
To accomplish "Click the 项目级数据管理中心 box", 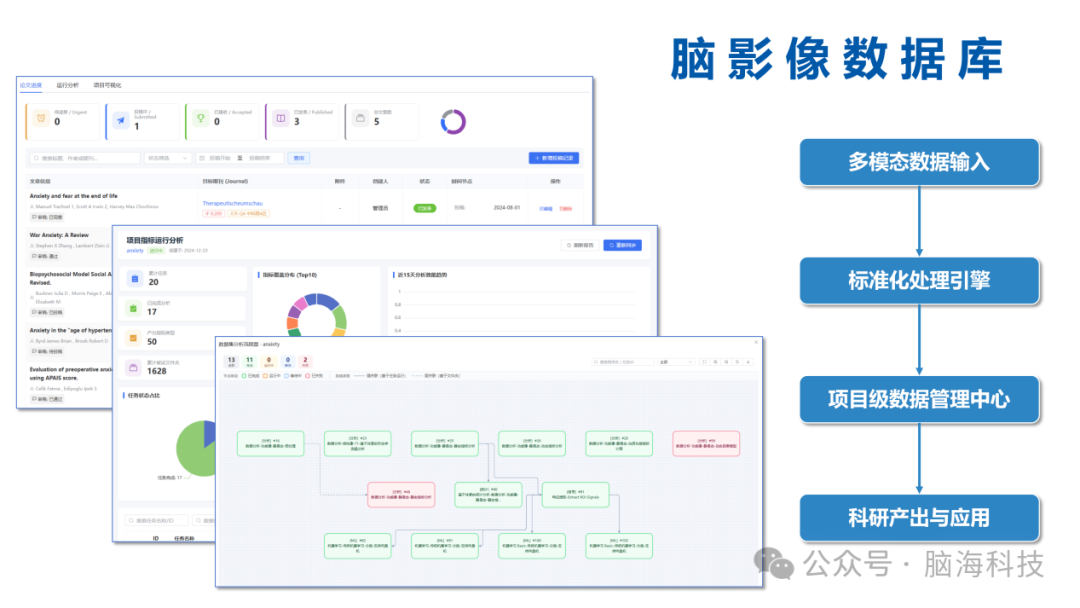I will pyautogui.click(x=919, y=399).
